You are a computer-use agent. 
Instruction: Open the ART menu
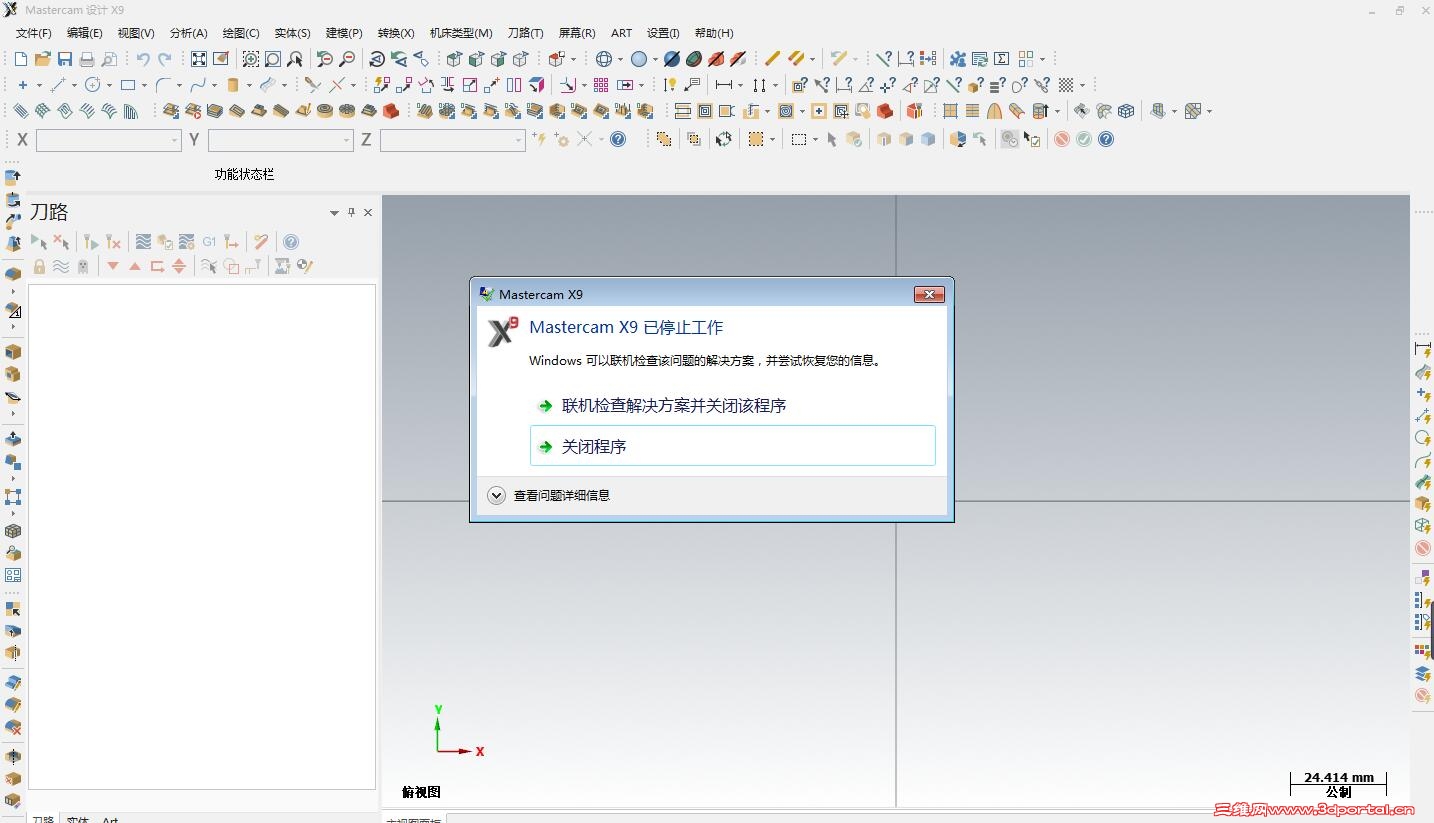[x=622, y=33]
